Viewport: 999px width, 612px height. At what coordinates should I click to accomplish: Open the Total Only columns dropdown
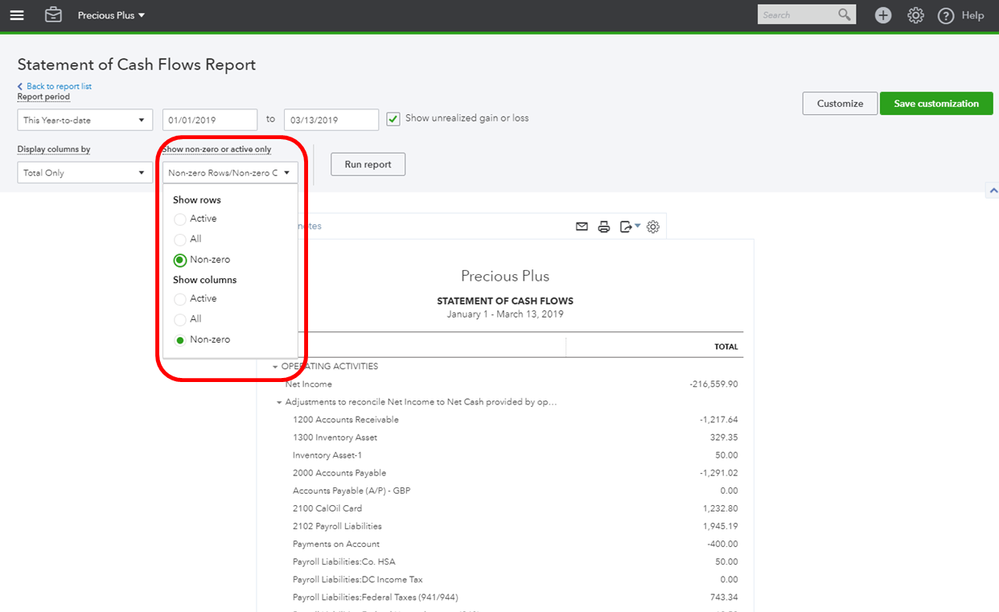(x=85, y=173)
